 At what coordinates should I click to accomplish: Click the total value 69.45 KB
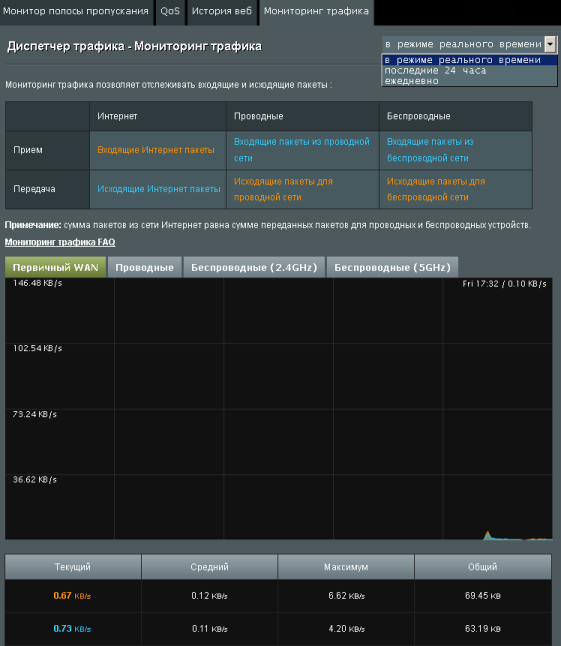(x=483, y=596)
